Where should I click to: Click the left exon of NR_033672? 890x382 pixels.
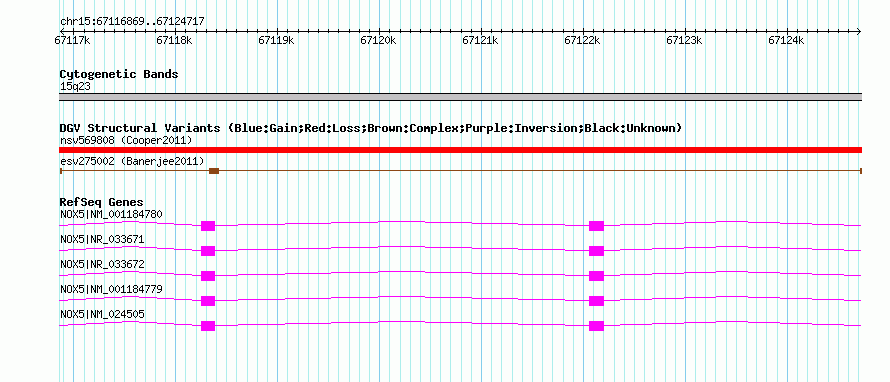(208, 276)
